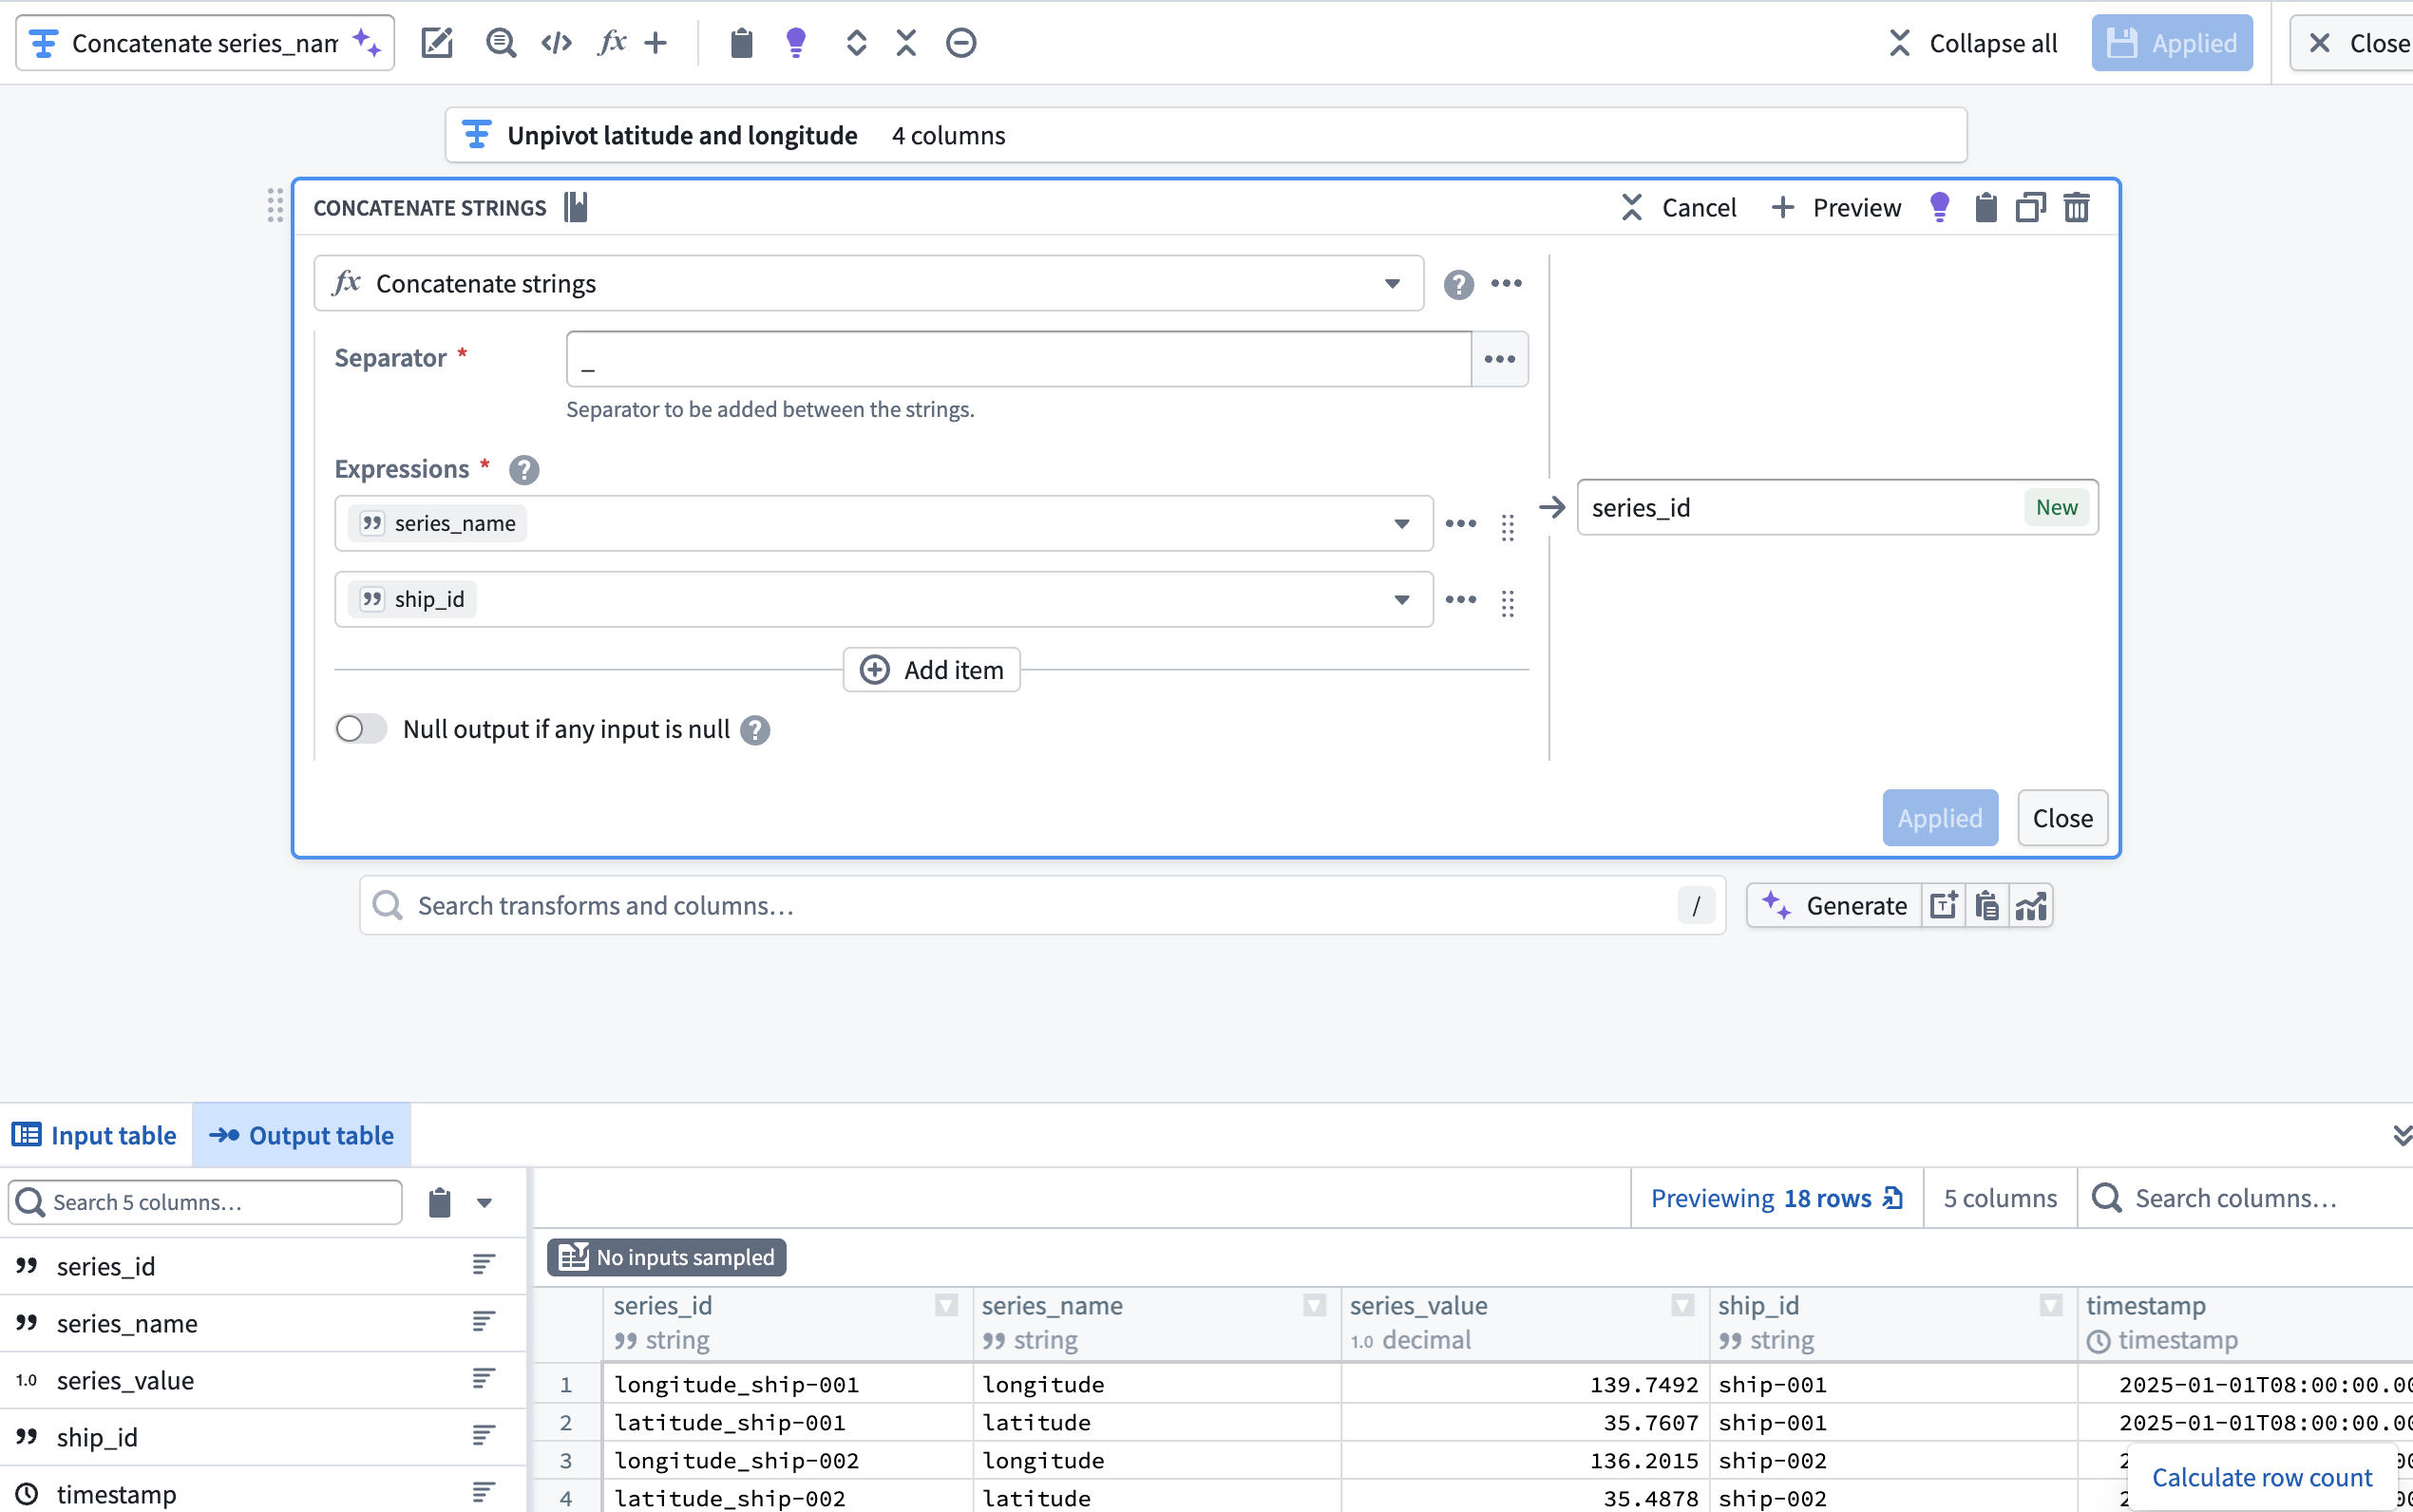Duplicate the transform using the copy icon
This screenshot has width=2413, height=1512.
[2029, 207]
